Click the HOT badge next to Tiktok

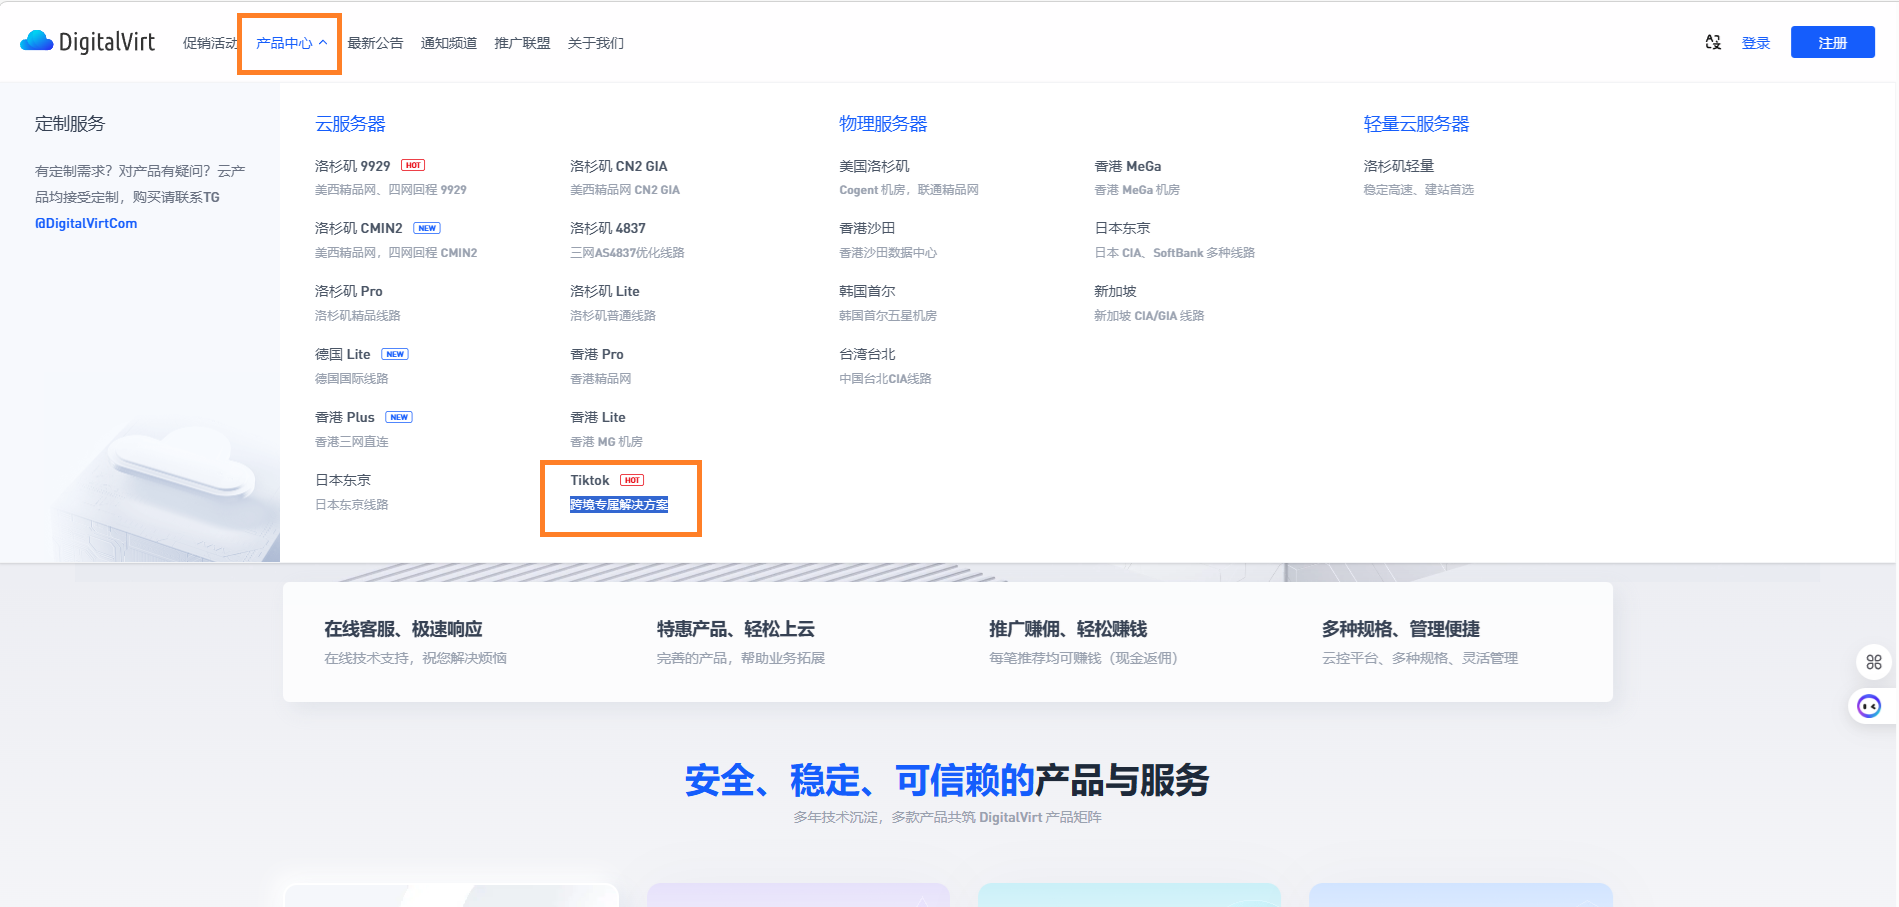[633, 480]
